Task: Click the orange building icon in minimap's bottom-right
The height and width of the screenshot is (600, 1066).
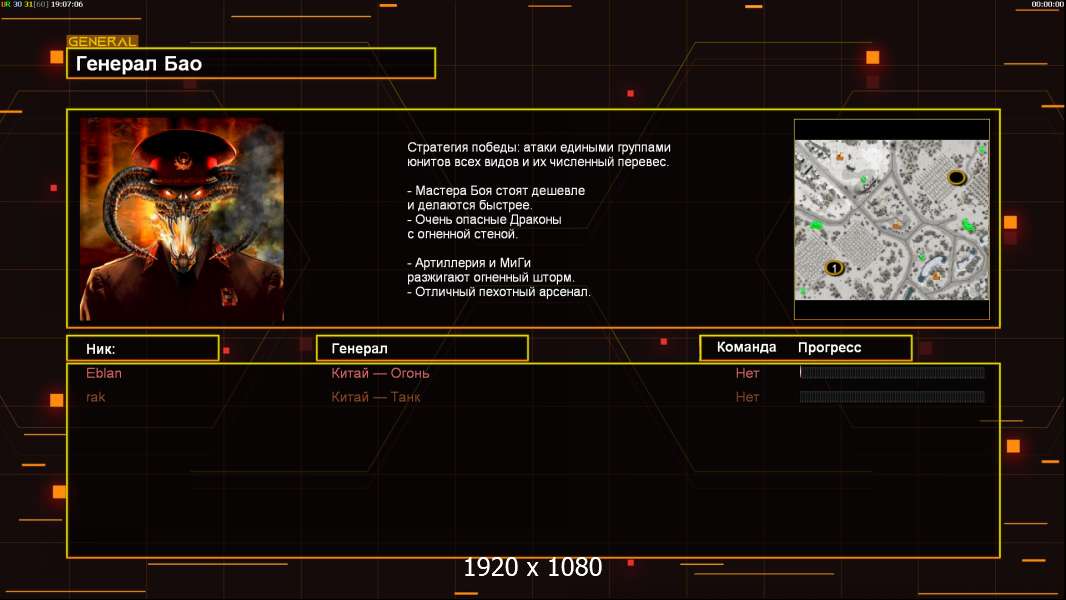Action: [x=937, y=275]
